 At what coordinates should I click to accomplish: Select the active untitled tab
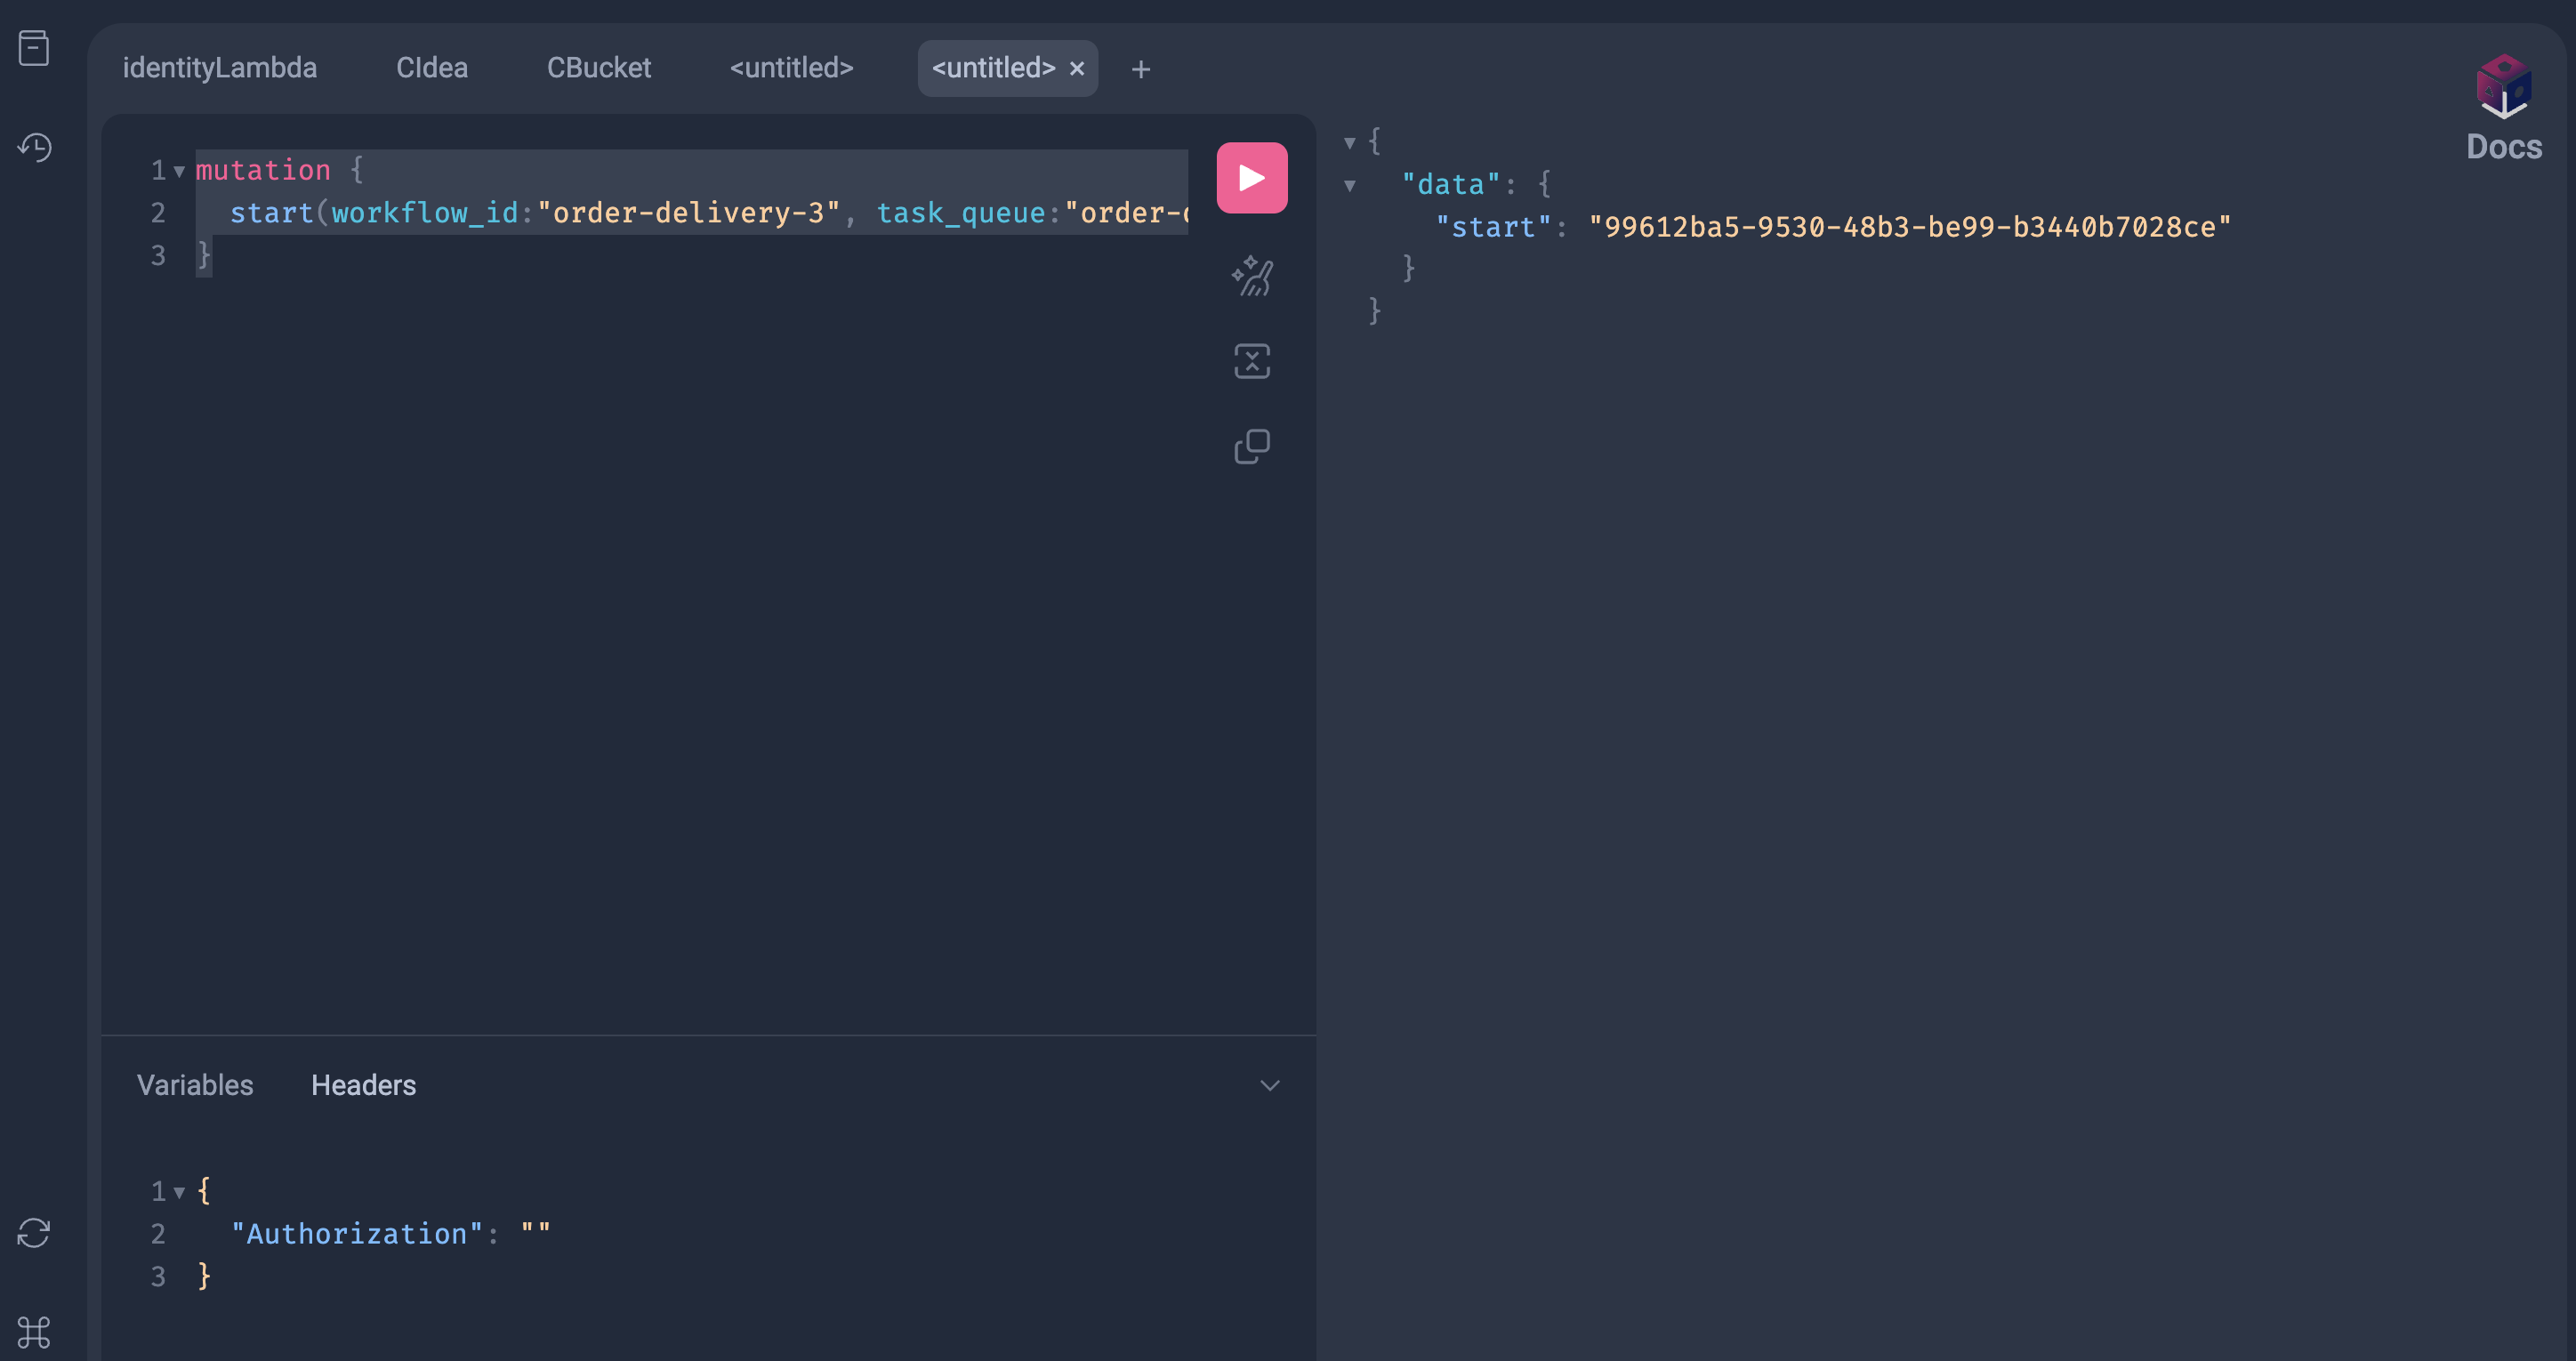[x=994, y=68]
